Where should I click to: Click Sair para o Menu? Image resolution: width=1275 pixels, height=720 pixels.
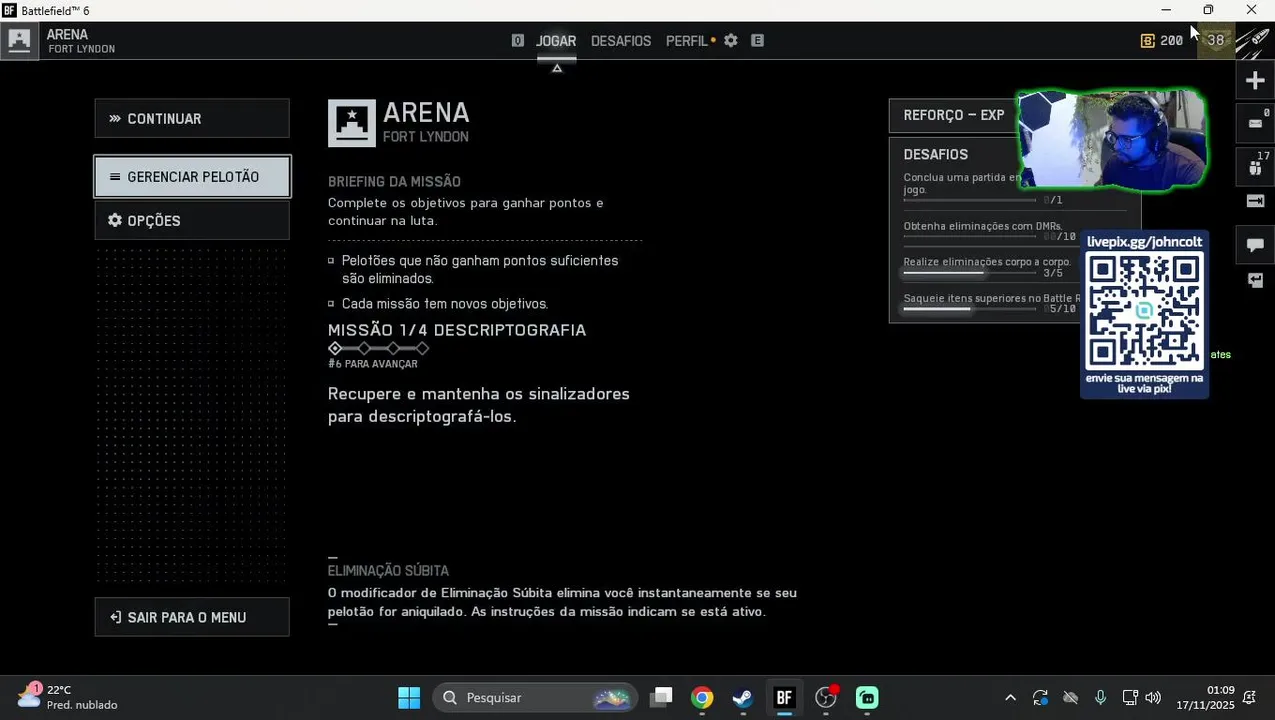192,617
